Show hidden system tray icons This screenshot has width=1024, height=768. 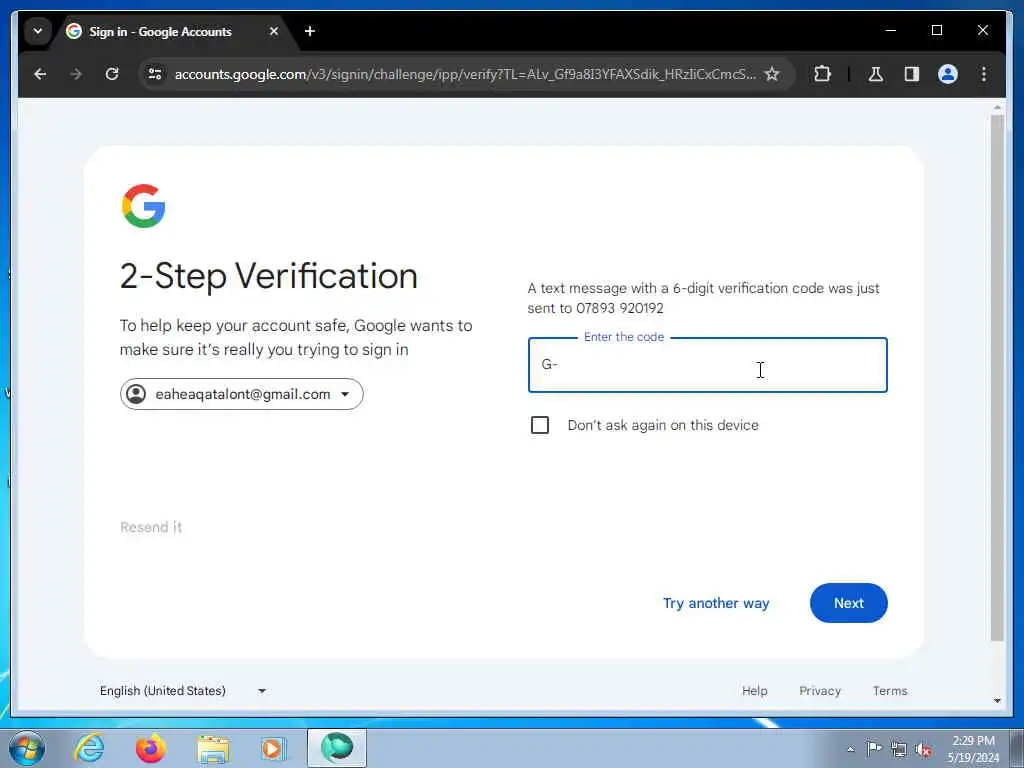(850, 749)
